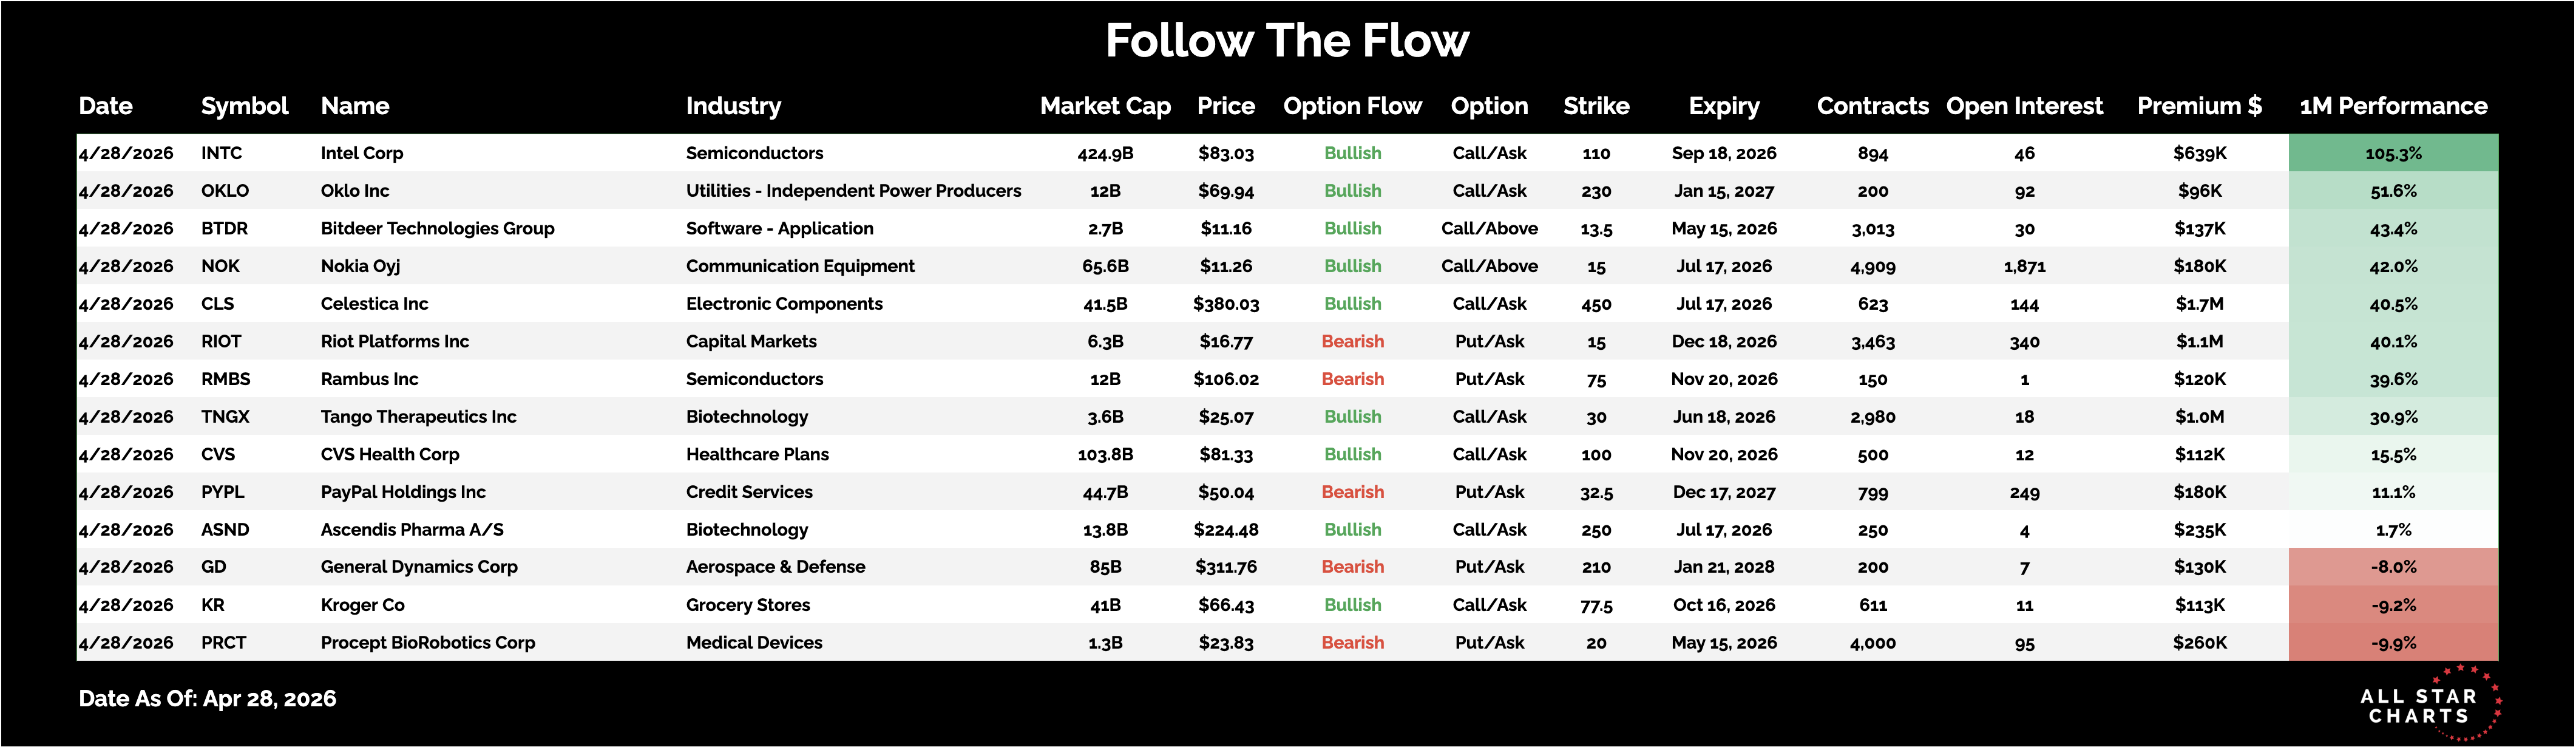Image resolution: width=2576 pixels, height=747 pixels.
Task: Select the INTC ticker symbol
Action: pyautogui.click(x=221, y=153)
